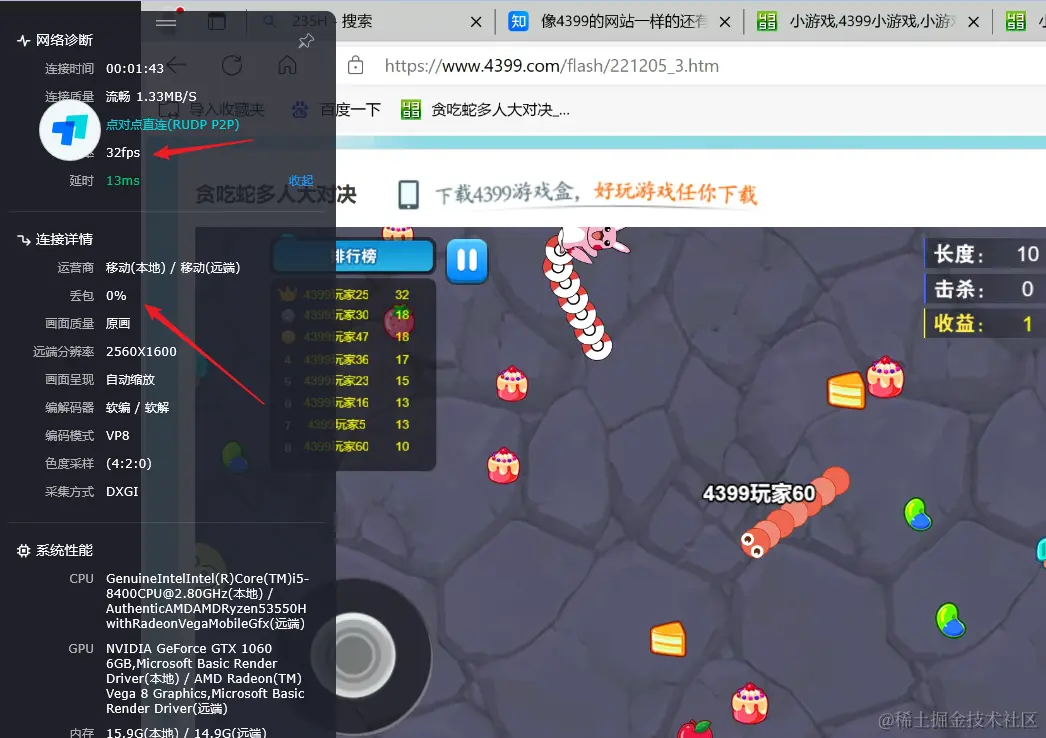1046x738 pixels.
Task: Click the 知 icon on Zhihu tab
Action: click(518, 21)
